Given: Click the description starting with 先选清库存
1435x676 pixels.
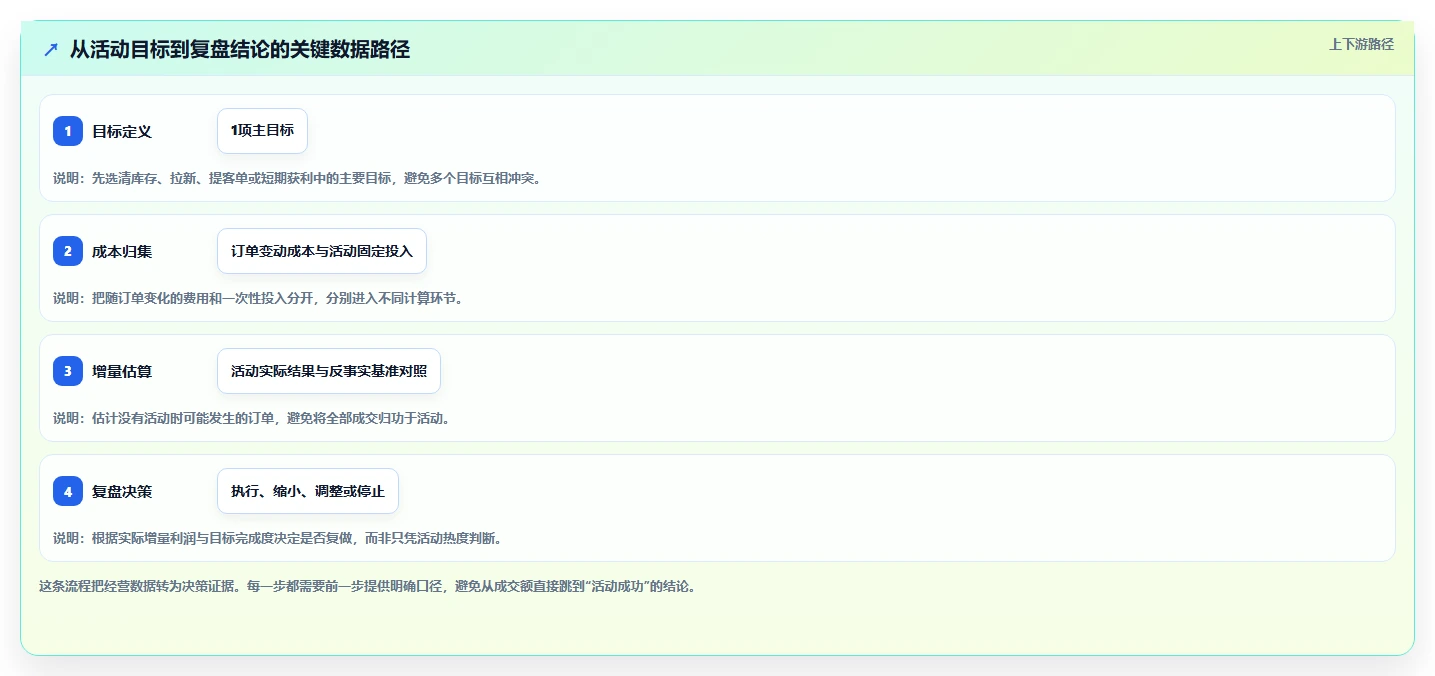Looking at the screenshot, I should pos(297,178).
